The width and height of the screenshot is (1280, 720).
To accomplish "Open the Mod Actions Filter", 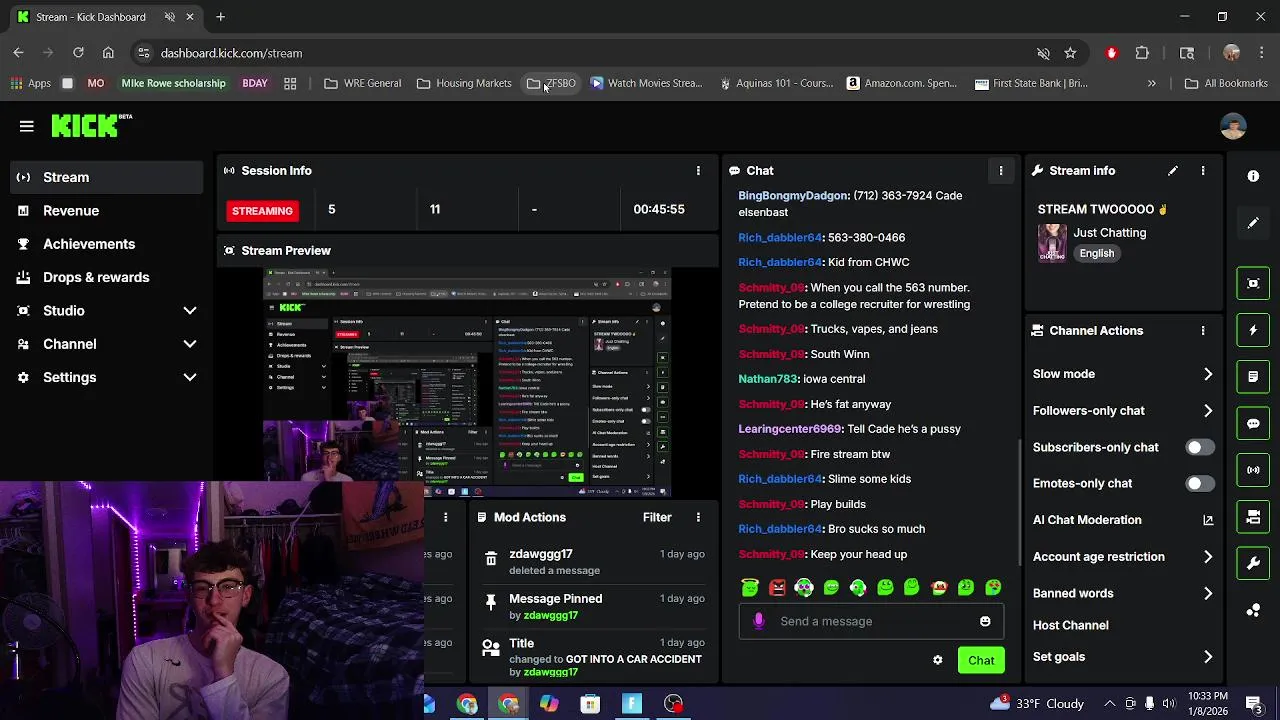I will pos(657,517).
